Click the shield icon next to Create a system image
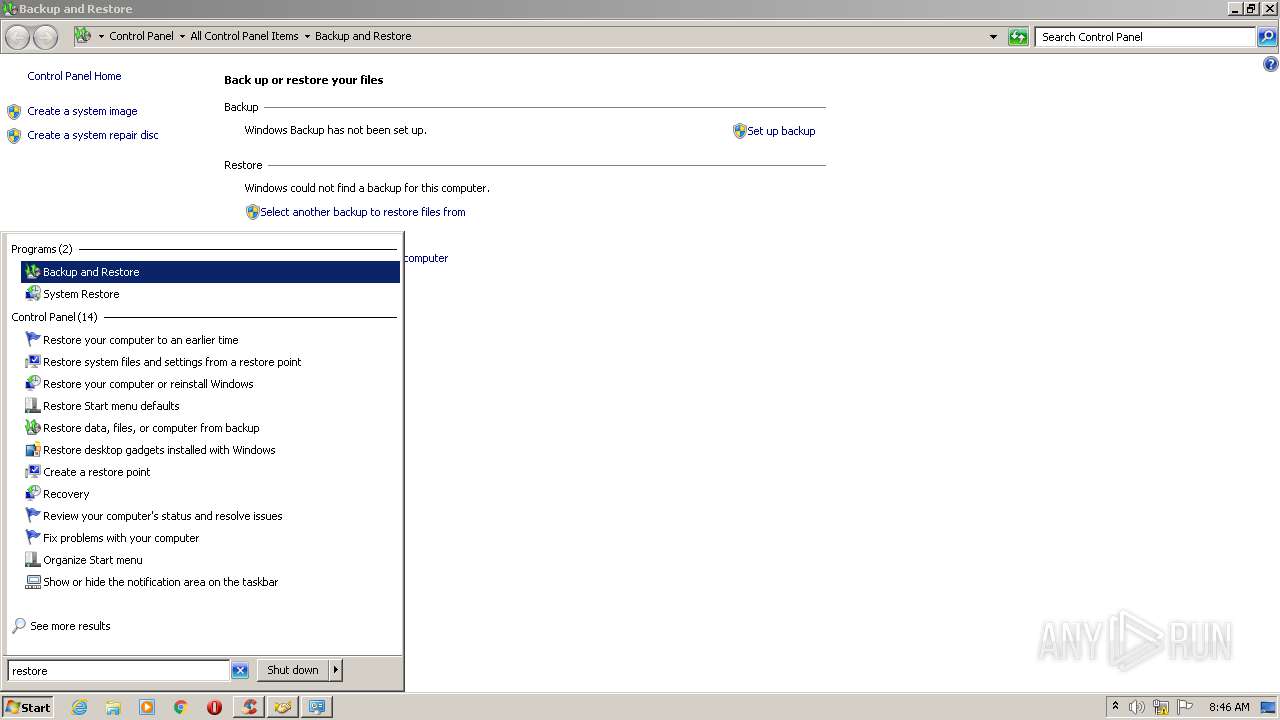 click(14, 112)
